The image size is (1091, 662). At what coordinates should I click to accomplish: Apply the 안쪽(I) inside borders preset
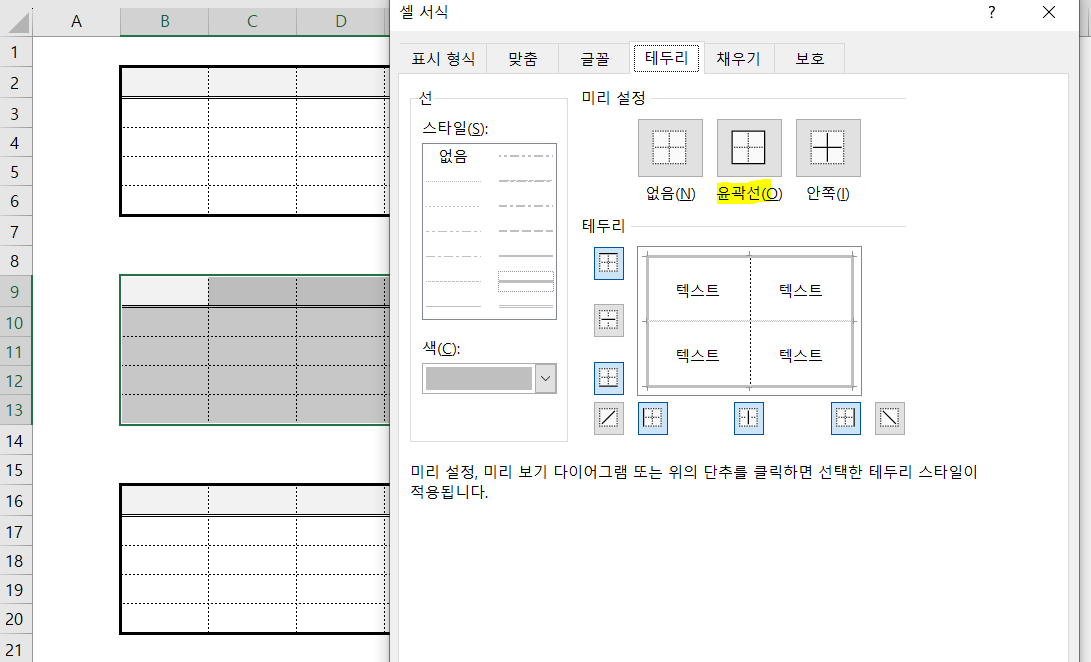(x=828, y=147)
